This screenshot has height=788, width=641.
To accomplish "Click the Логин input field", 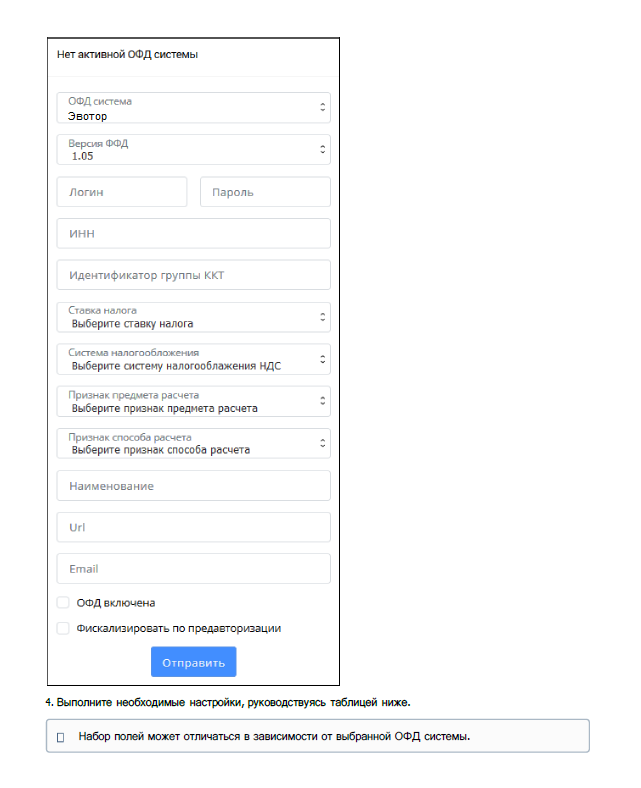I will click(122, 192).
